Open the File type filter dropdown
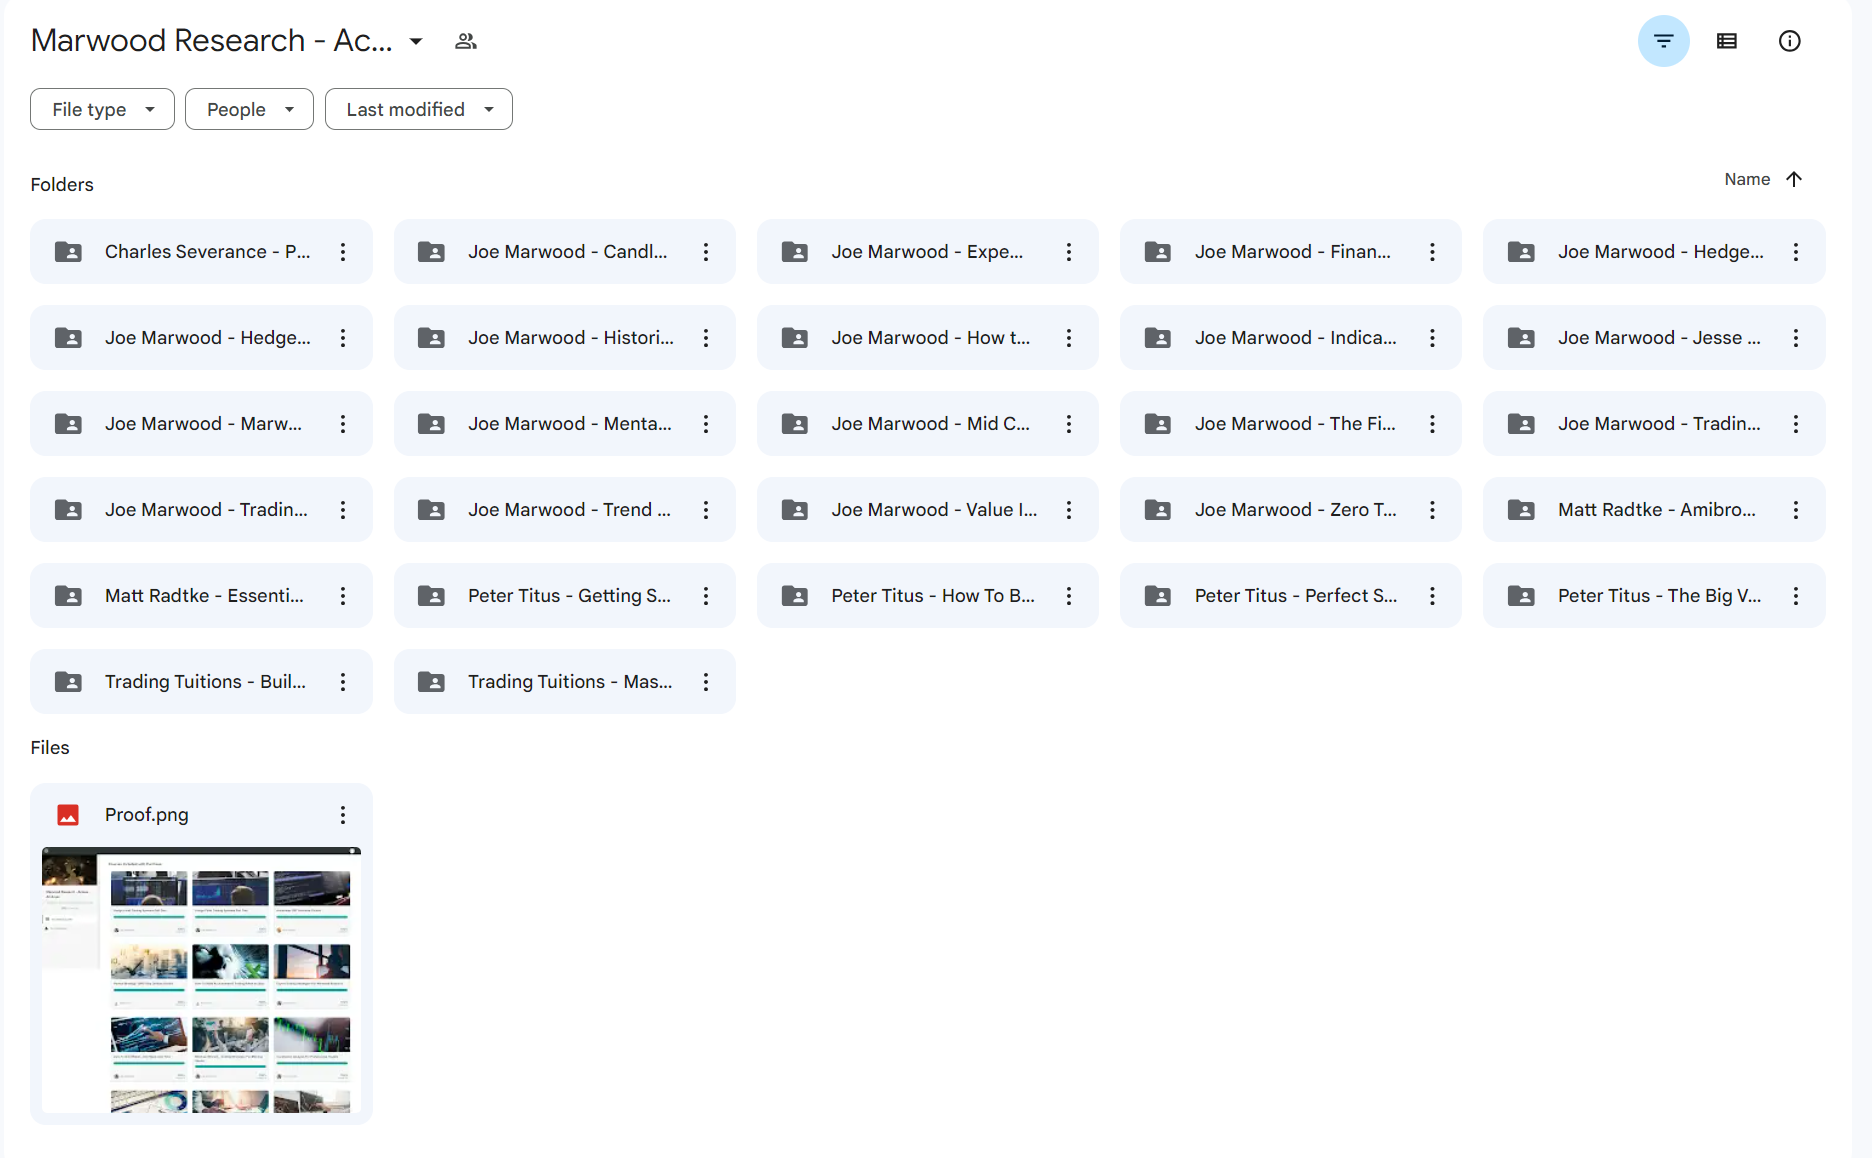 pyautogui.click(x=102, y=109)
